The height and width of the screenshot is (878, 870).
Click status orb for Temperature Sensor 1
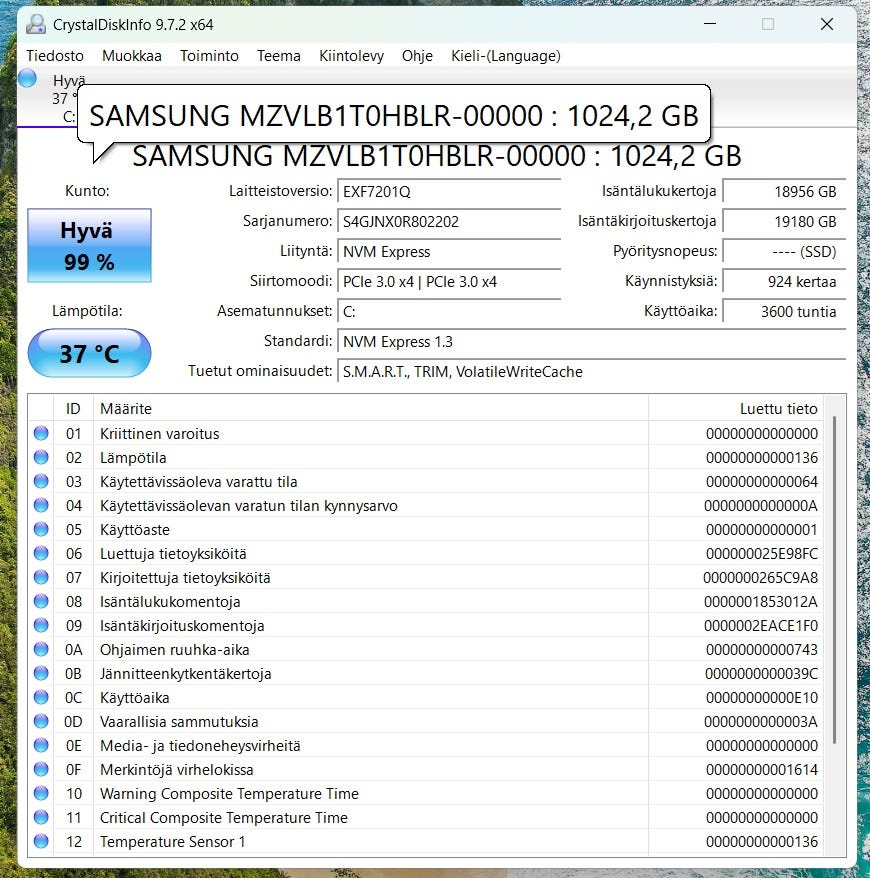(x=41, y=841)
